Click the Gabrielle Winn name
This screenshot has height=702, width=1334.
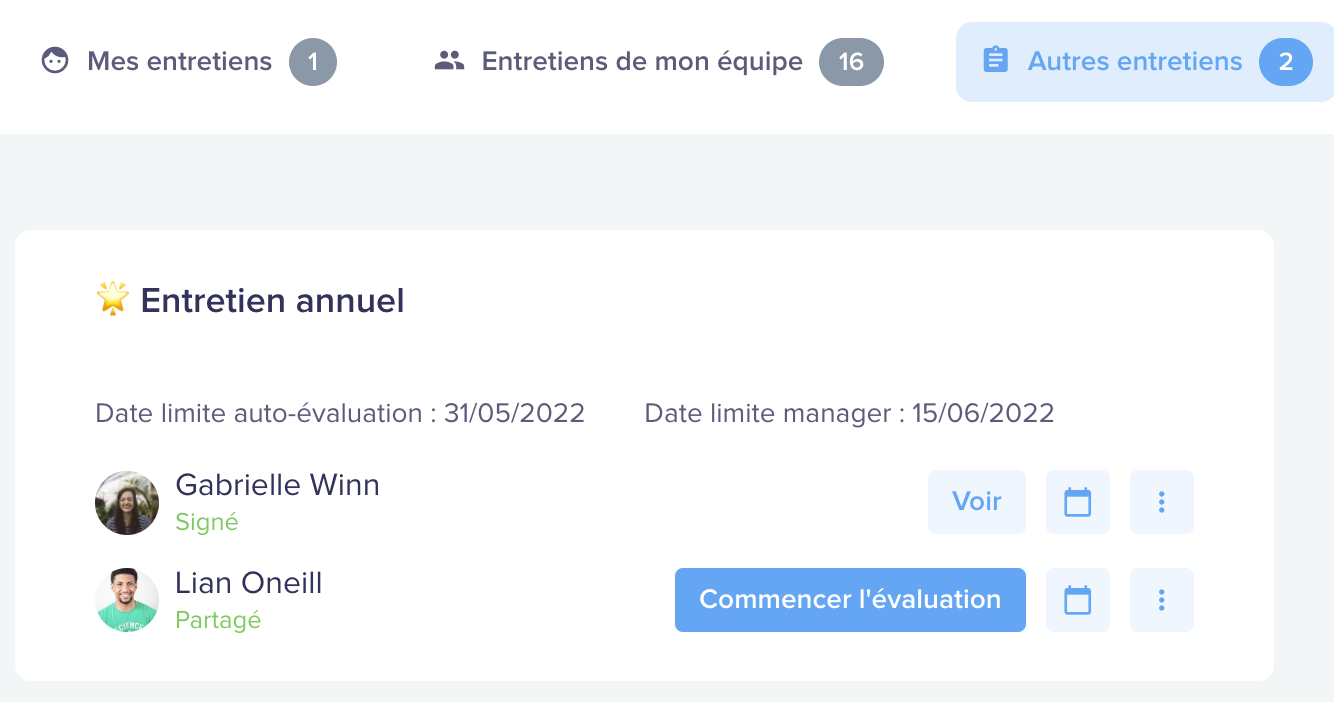tap(278, 485)
